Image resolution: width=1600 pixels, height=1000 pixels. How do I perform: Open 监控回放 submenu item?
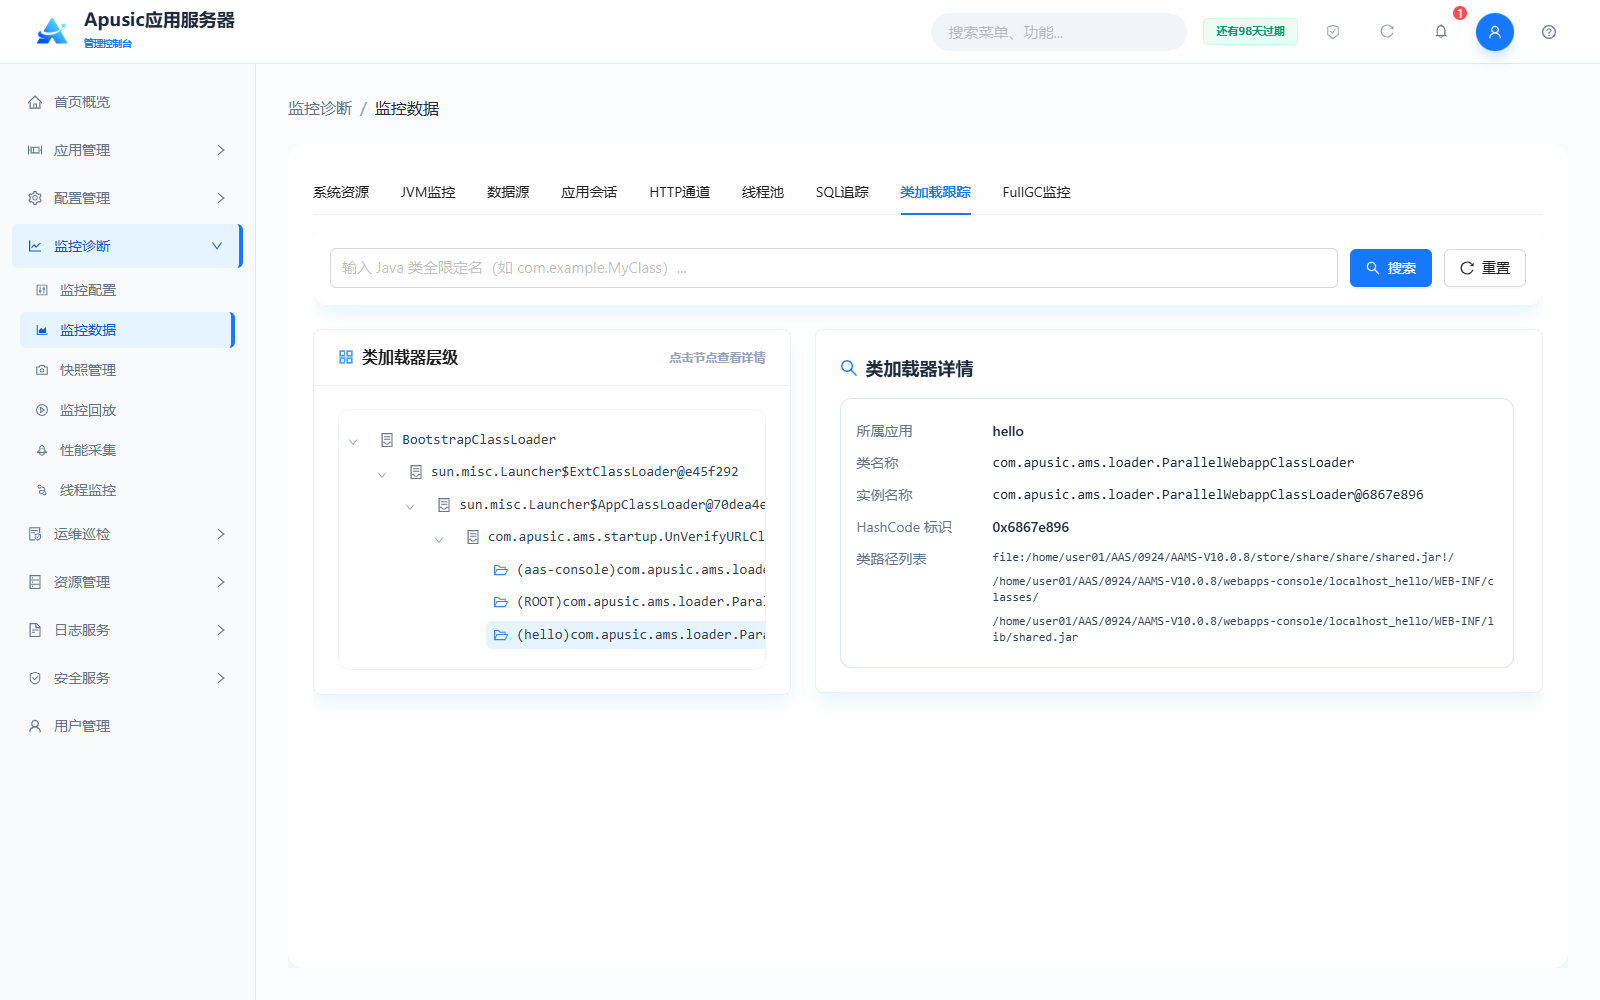coord(128,410)
